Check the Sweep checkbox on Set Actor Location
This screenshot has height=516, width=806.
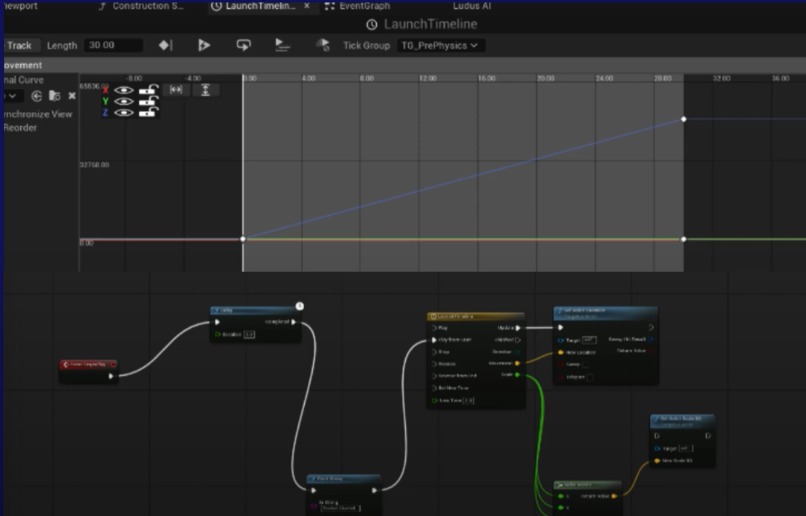pyautogui.click(x=586, y=364)
